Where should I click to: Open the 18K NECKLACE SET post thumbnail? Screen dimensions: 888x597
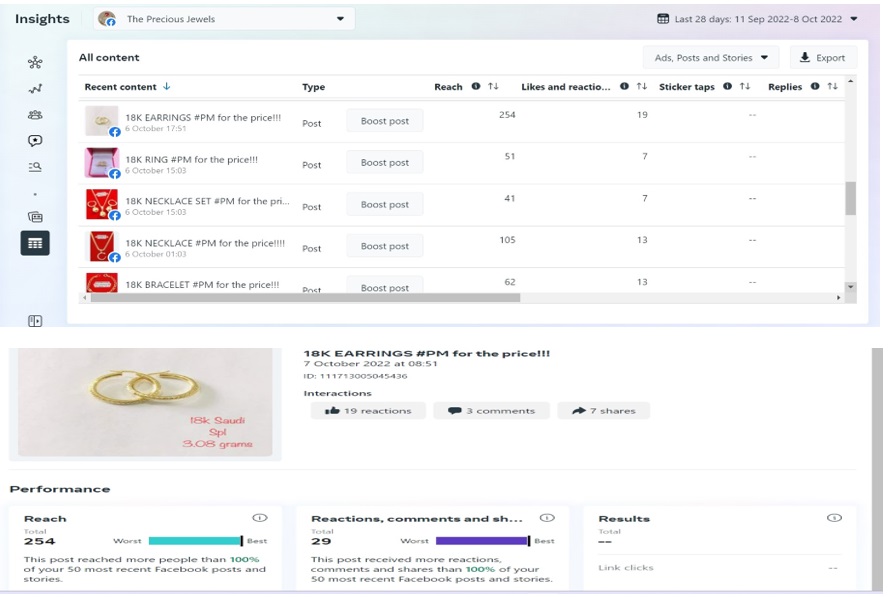(x=102, y=205)
